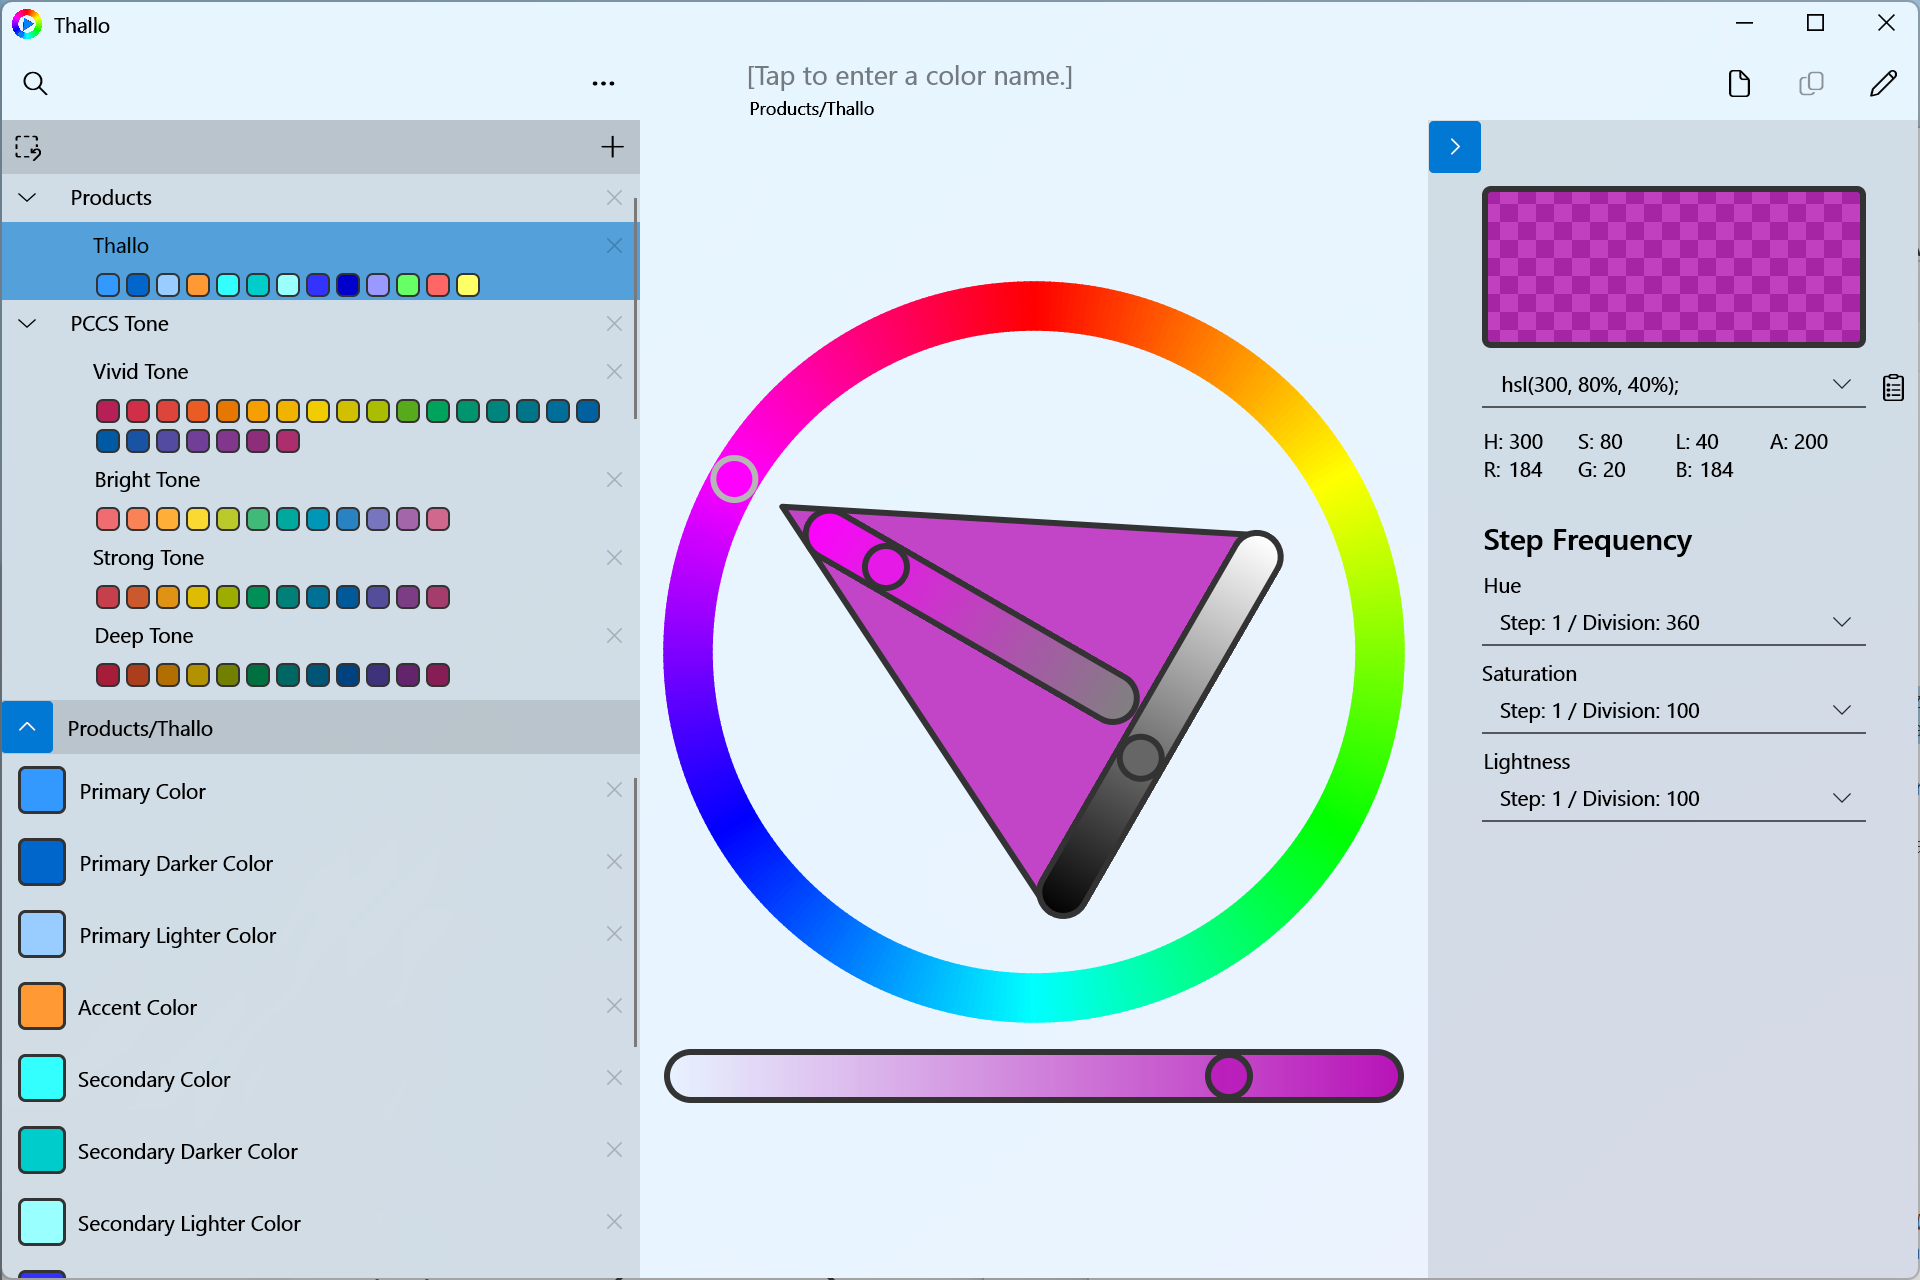Remove the Products group with X
The height and width of the screenshot is (1280, 1920).
click(614, 198)
